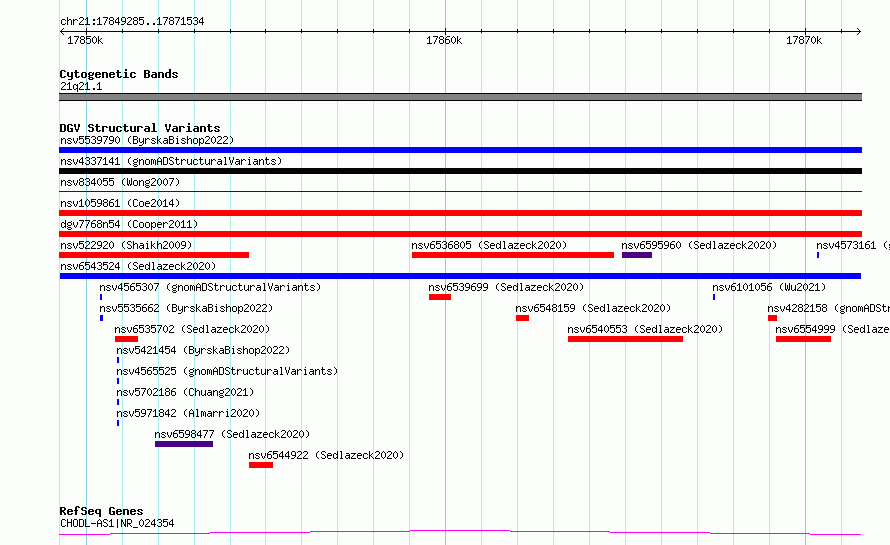Click the right arrow of the ruler
Screen dimensions: 890x545
[858, 31]
